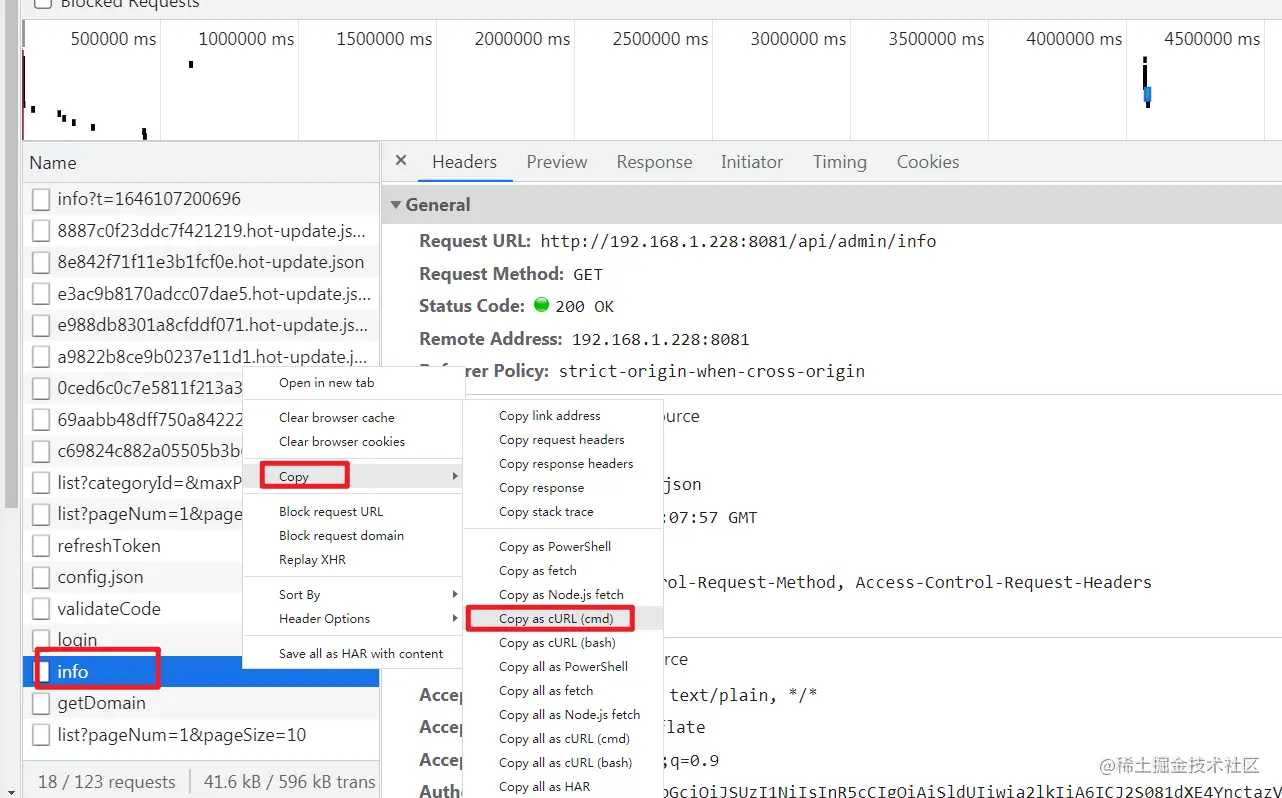Image resolution: width=1282 pixels, height=798 pixels.
Task: Select the e988db8301a8cfddf071.hot-update request
Action: pos(201,325)
